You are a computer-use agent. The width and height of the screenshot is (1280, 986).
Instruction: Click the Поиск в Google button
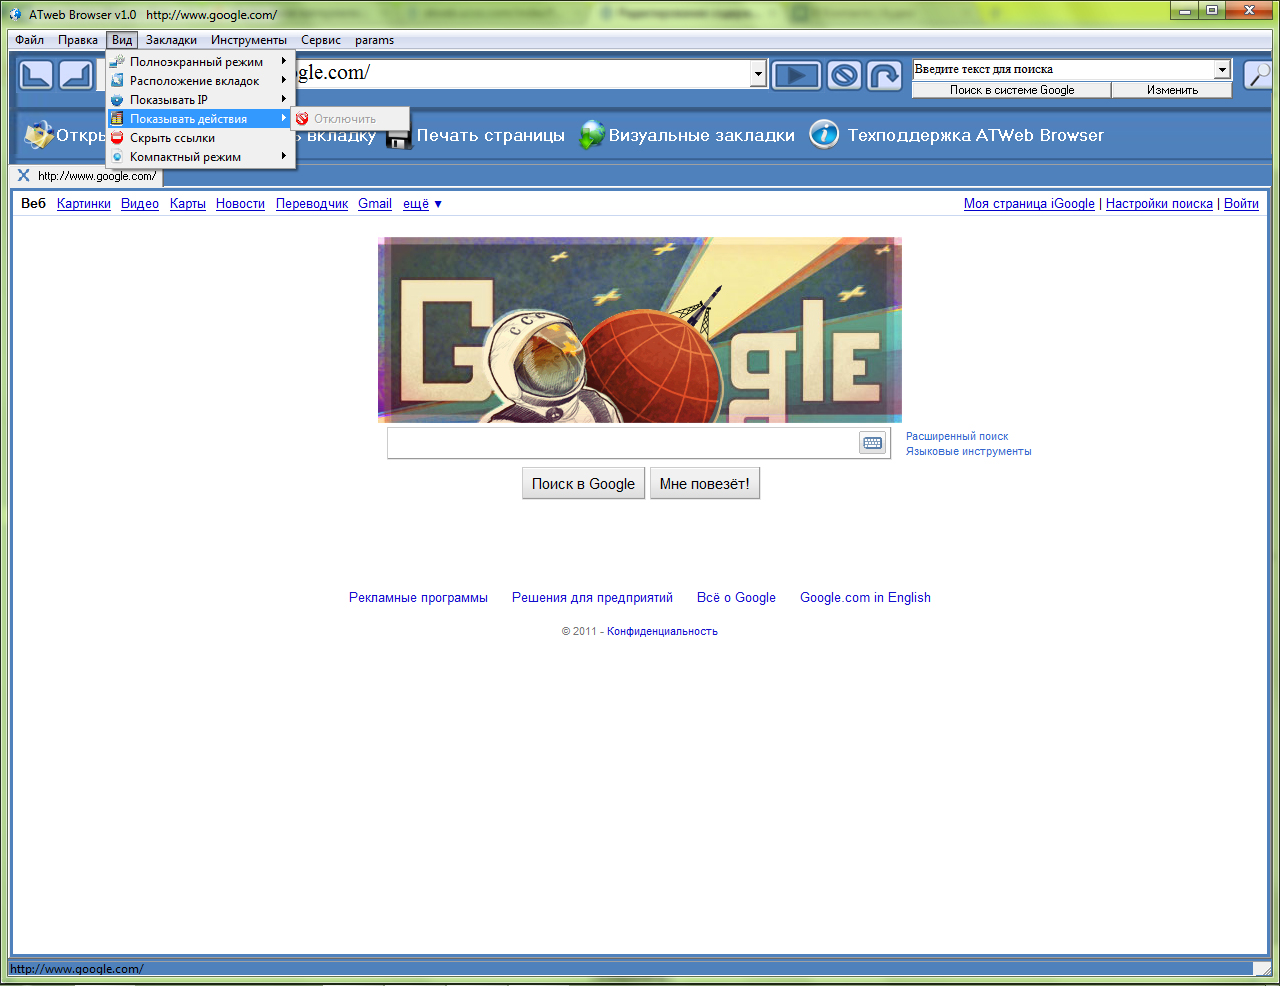tap(583, 483)
